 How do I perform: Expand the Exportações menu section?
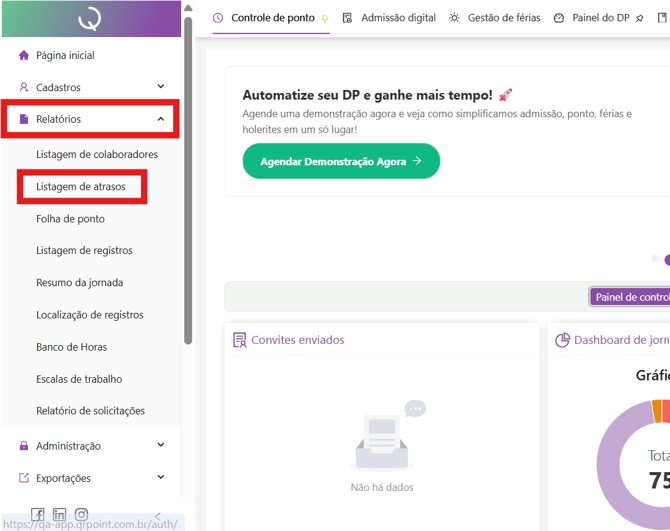click(x=160, y=478)
